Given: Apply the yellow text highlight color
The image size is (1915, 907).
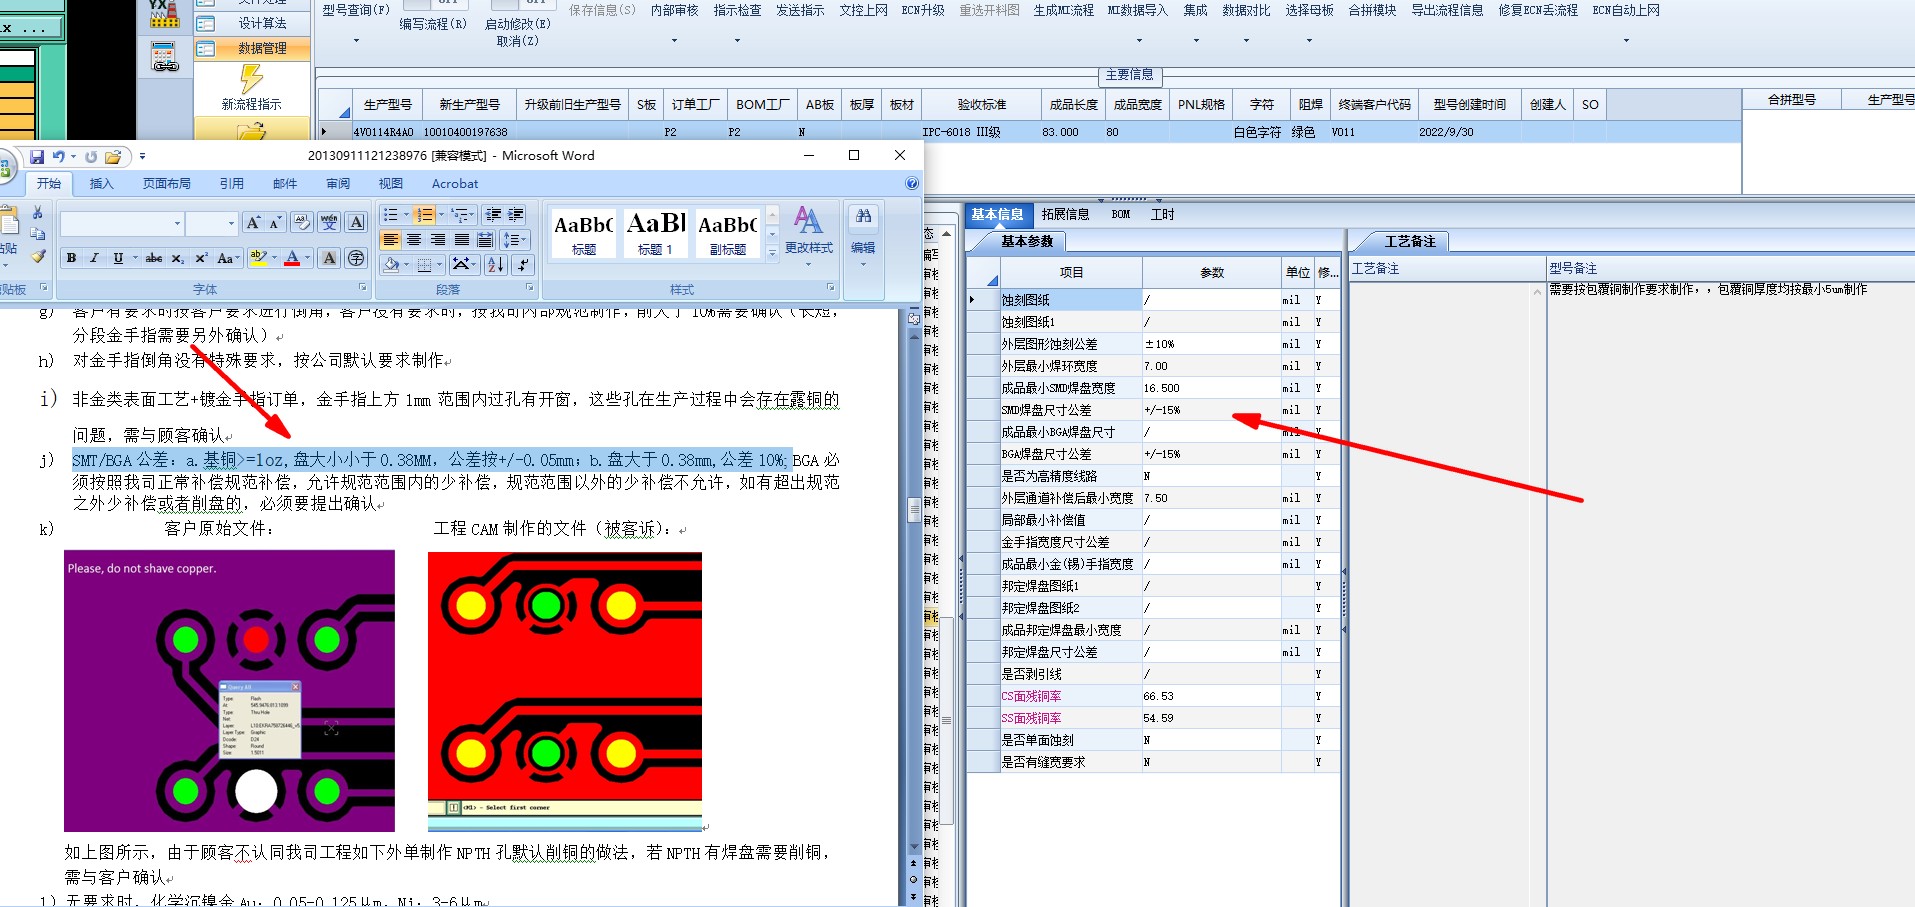Looking at the screenshot, I should 258,258.
